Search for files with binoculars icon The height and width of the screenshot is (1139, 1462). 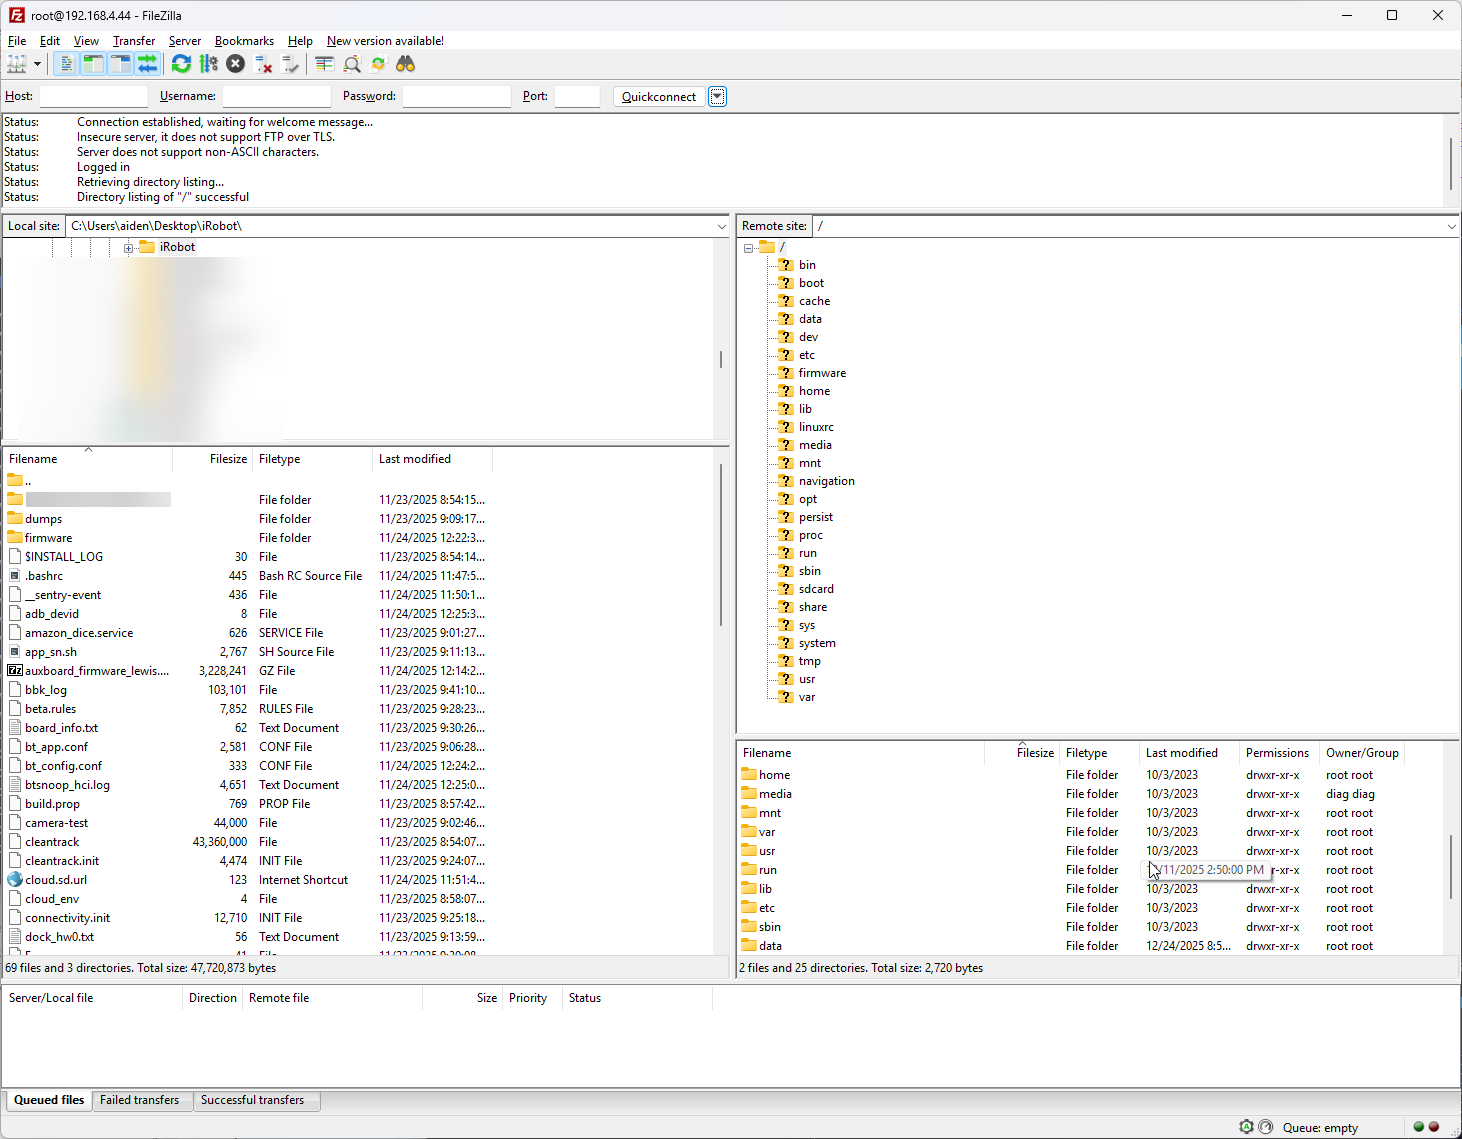[x=405, y=64]
